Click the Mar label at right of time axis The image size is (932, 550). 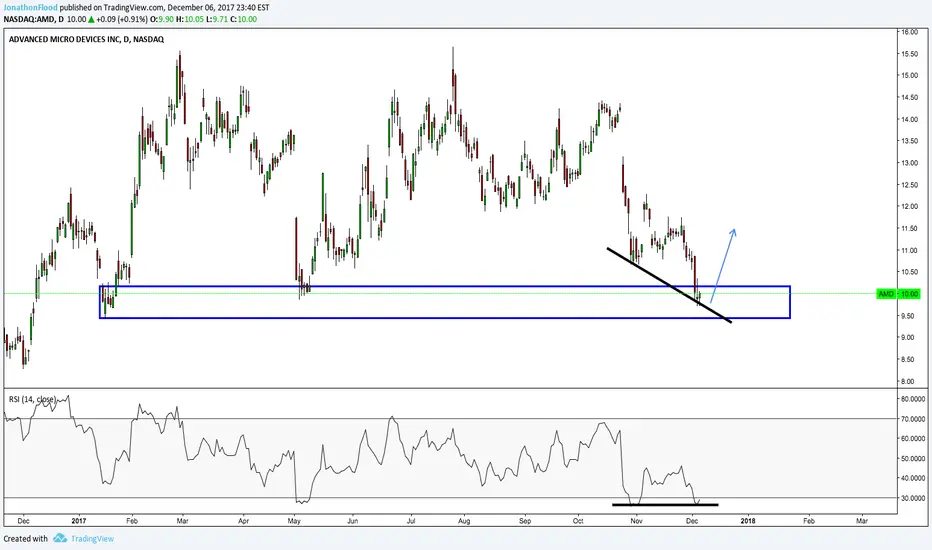pos(862,521)
